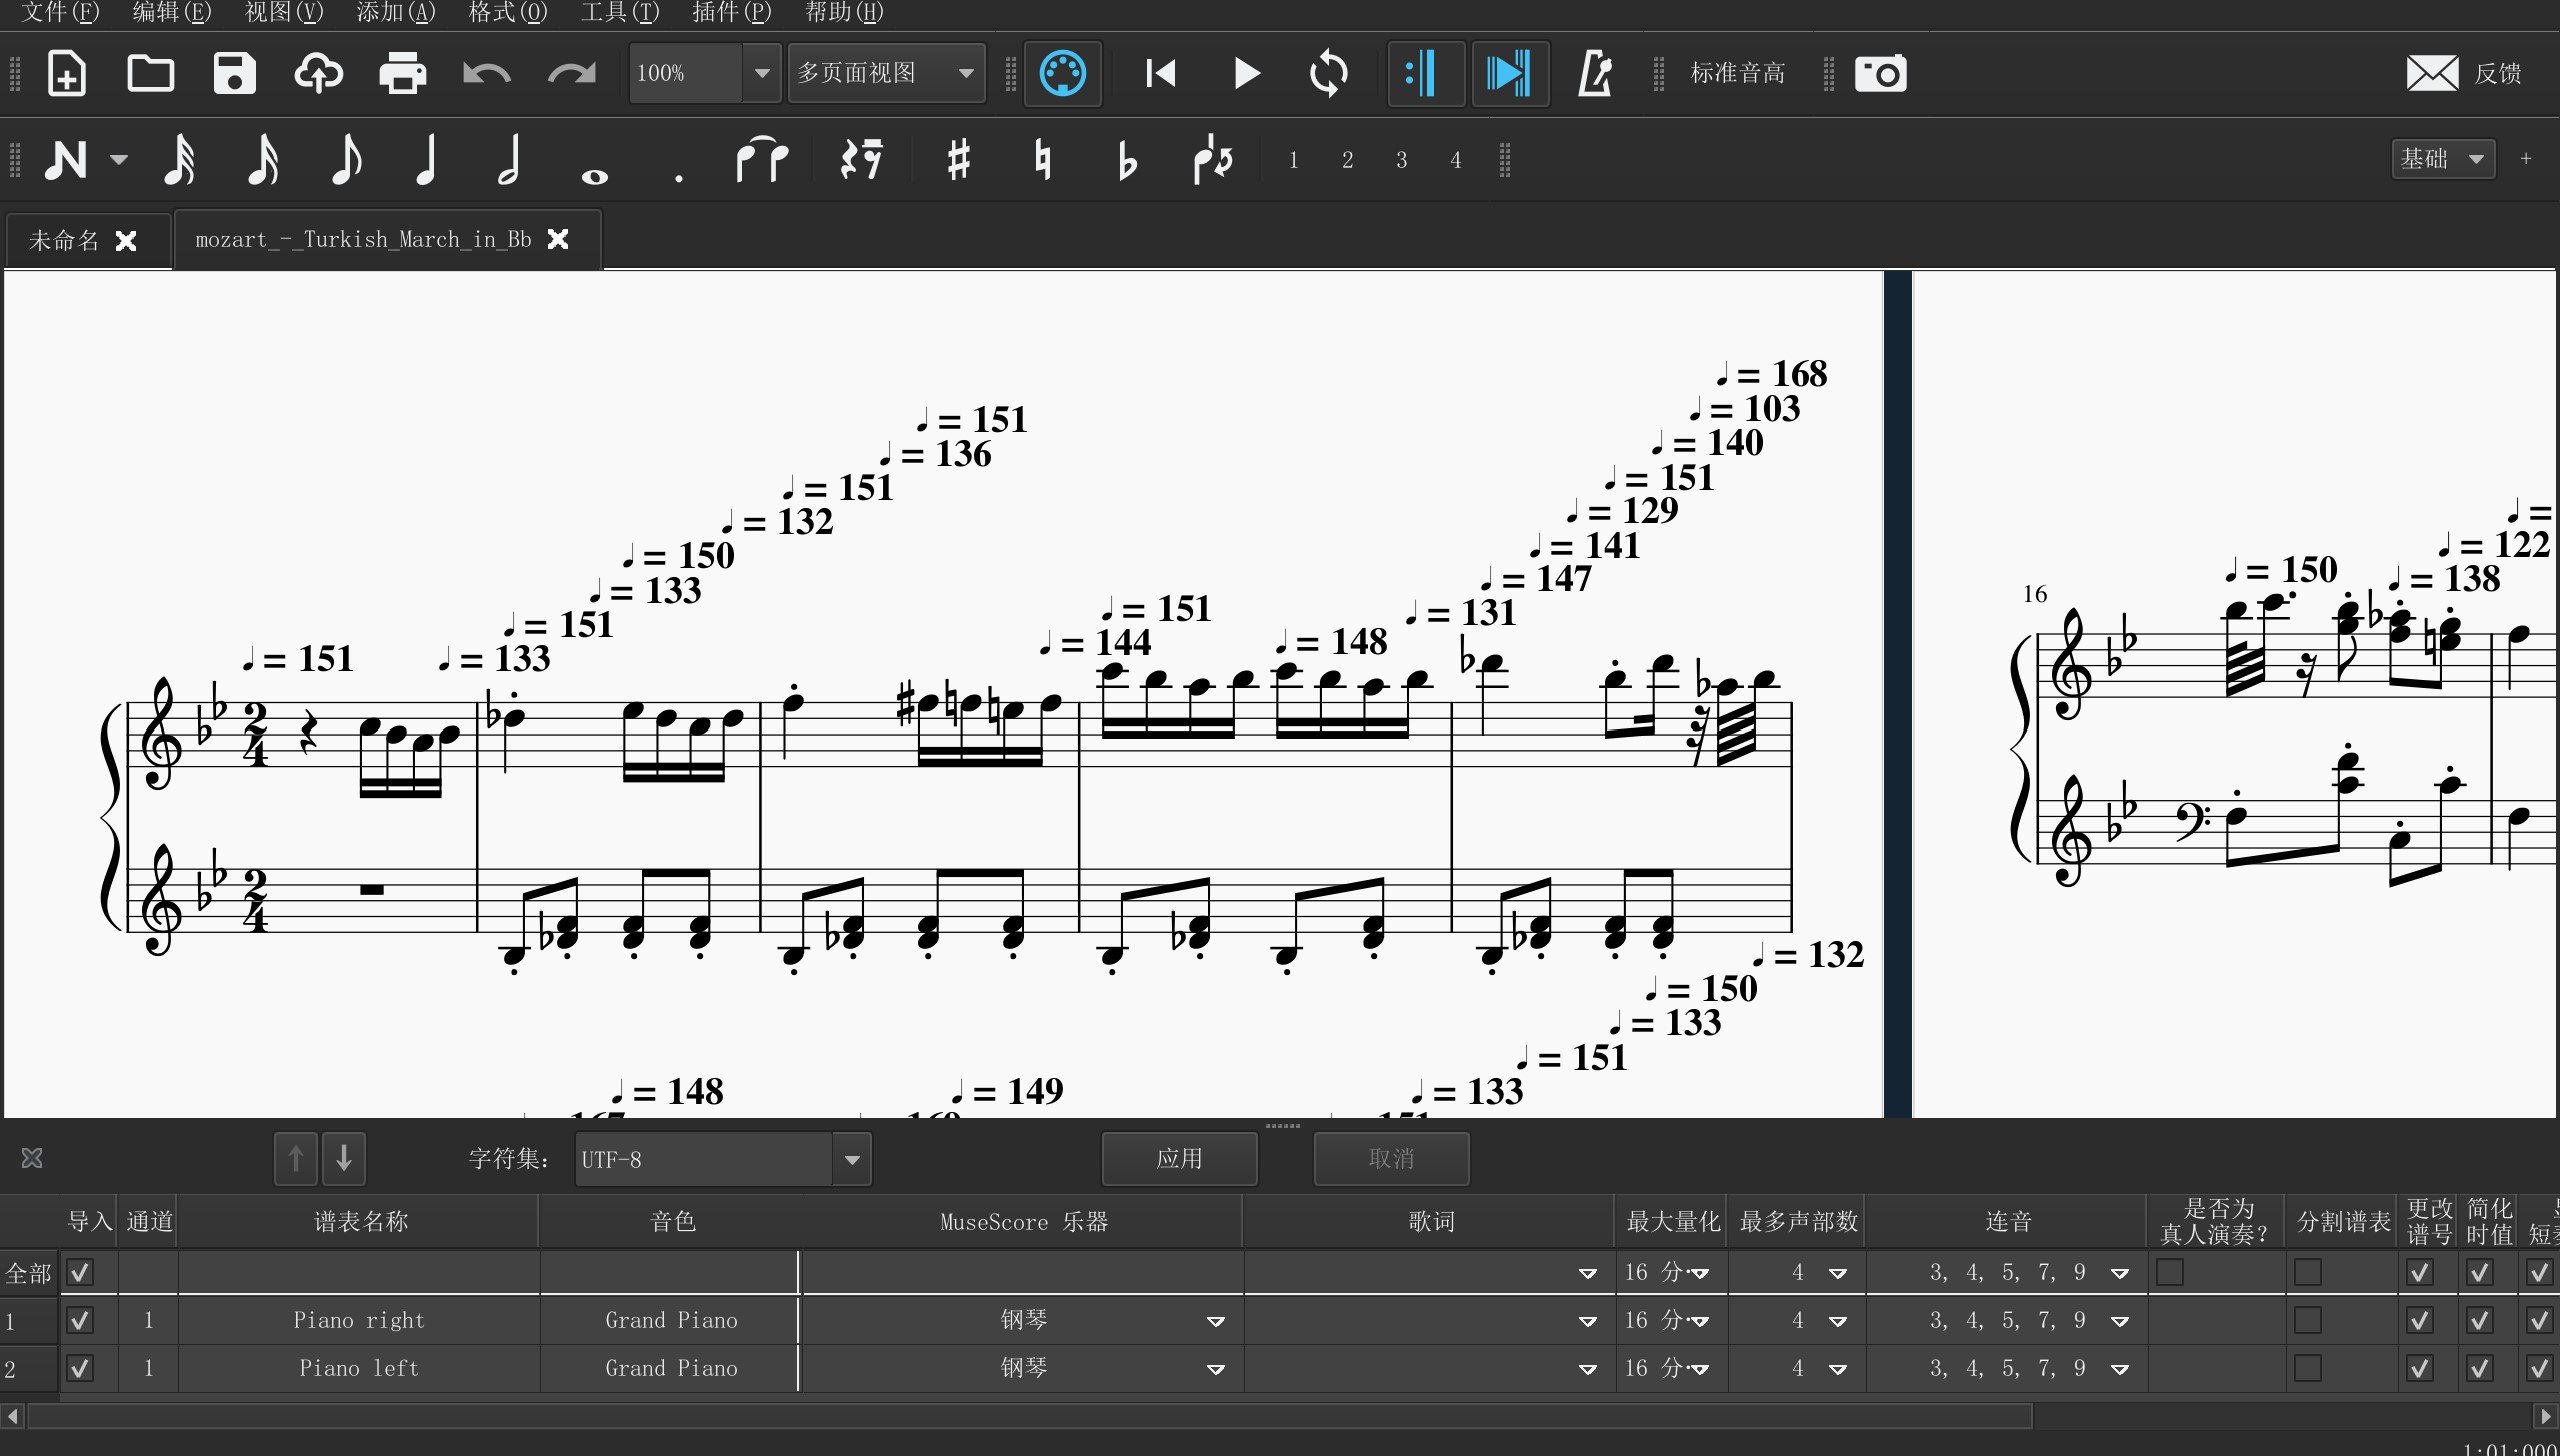2560x1456 pixels.
Task: Toggle MIDI input with the blue plug icon
Action: click(1063, 74)
